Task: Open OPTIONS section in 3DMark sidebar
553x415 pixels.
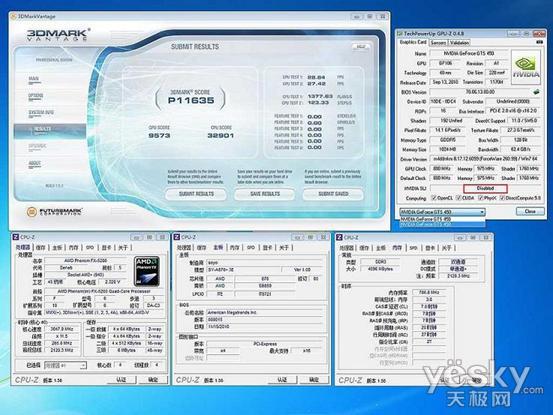Action: 36,96
